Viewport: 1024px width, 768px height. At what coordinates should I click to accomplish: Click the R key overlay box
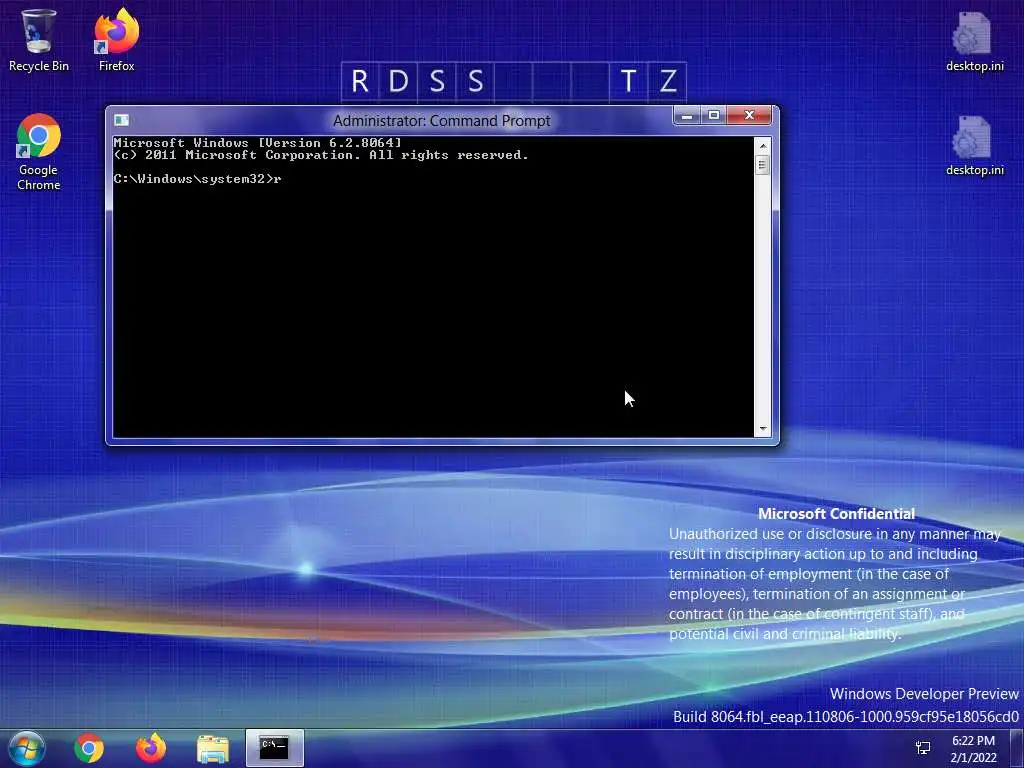point(360,82)
